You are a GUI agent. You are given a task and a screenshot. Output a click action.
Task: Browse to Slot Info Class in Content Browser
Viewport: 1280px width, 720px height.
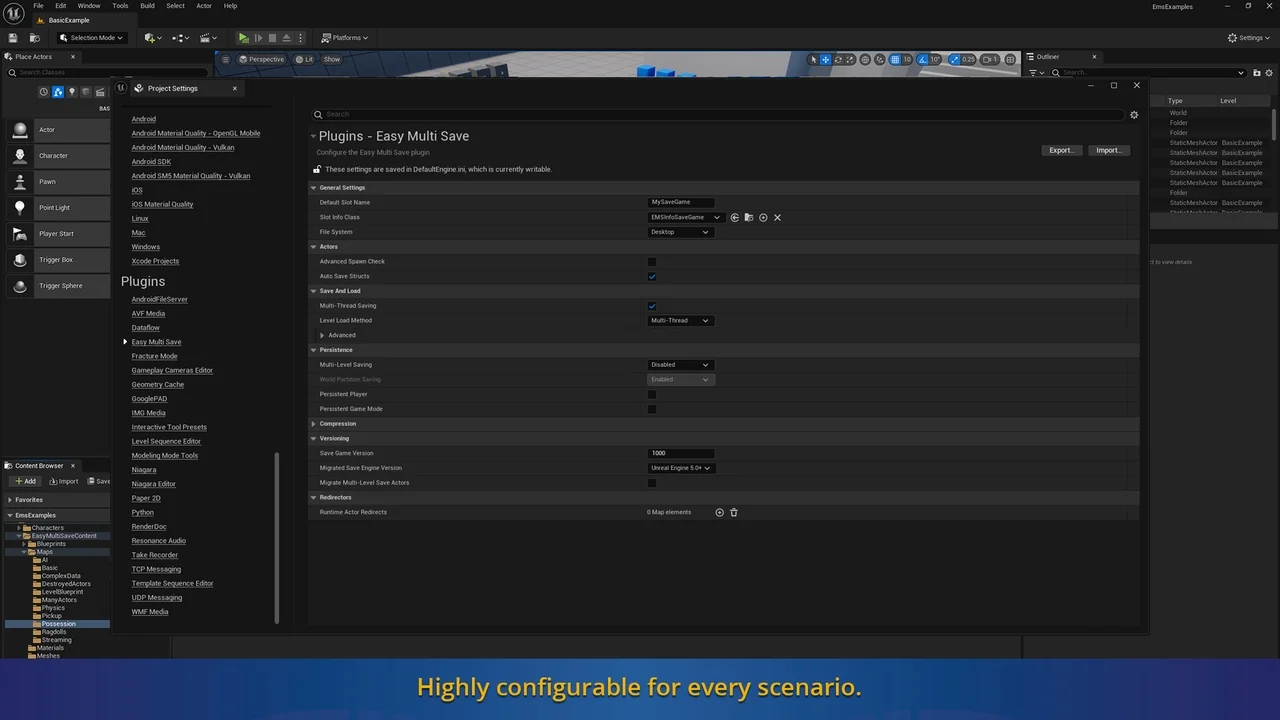click(748, 217)
